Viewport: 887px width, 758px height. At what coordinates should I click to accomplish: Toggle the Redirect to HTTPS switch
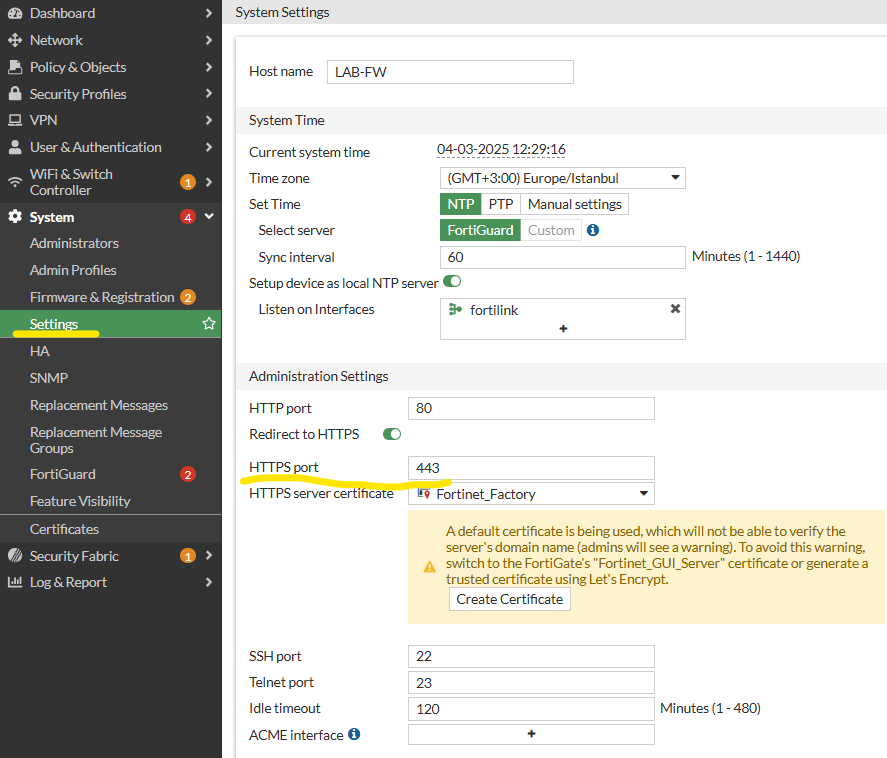pyautogui.click(x=392, y=434)
